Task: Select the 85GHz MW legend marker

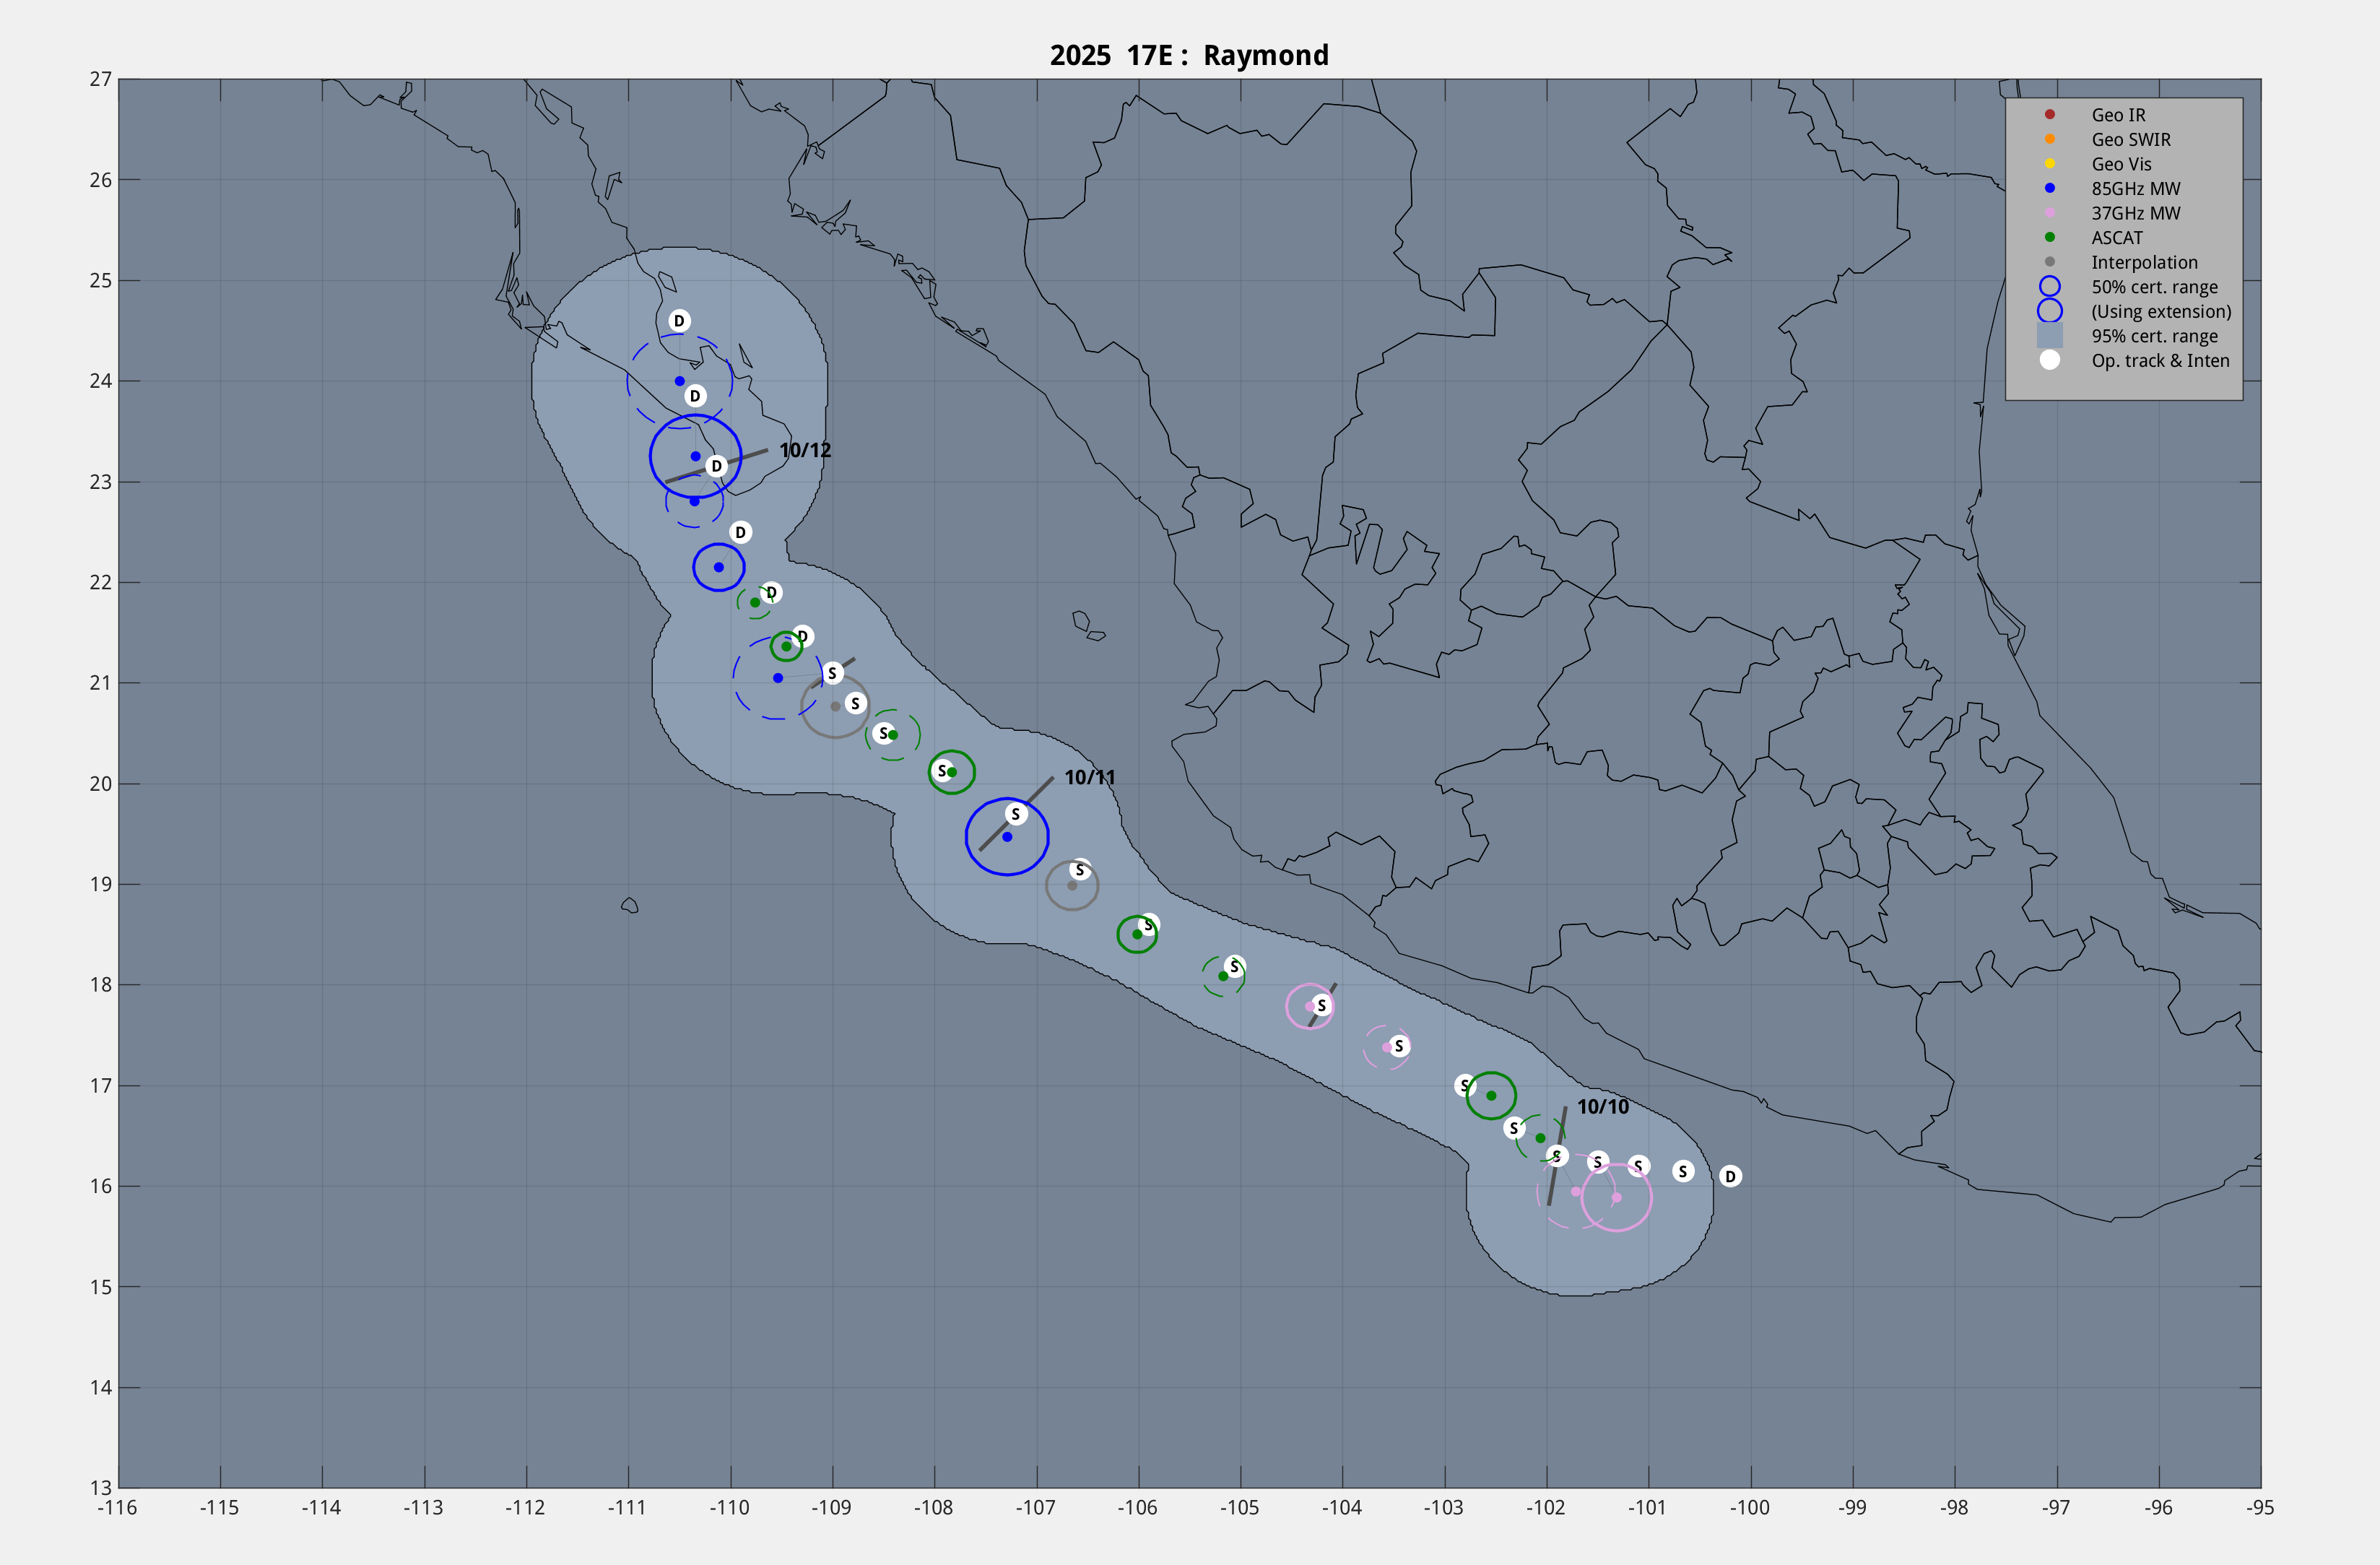Action: [x=2049, y=188]
